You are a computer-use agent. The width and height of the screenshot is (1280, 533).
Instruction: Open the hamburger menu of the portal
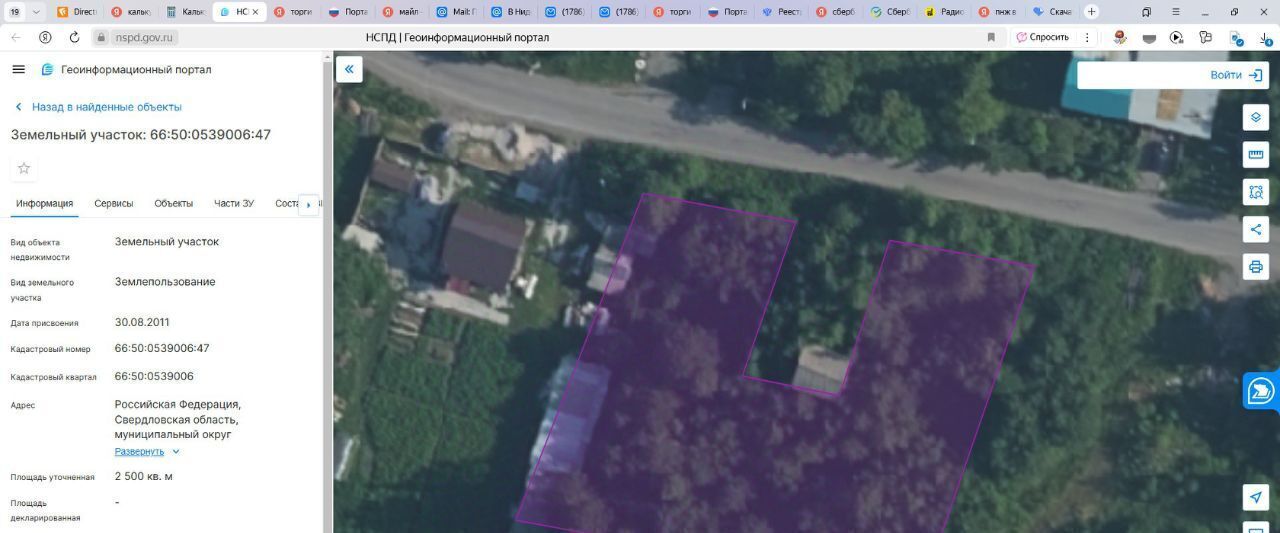(x=18, y=69)
